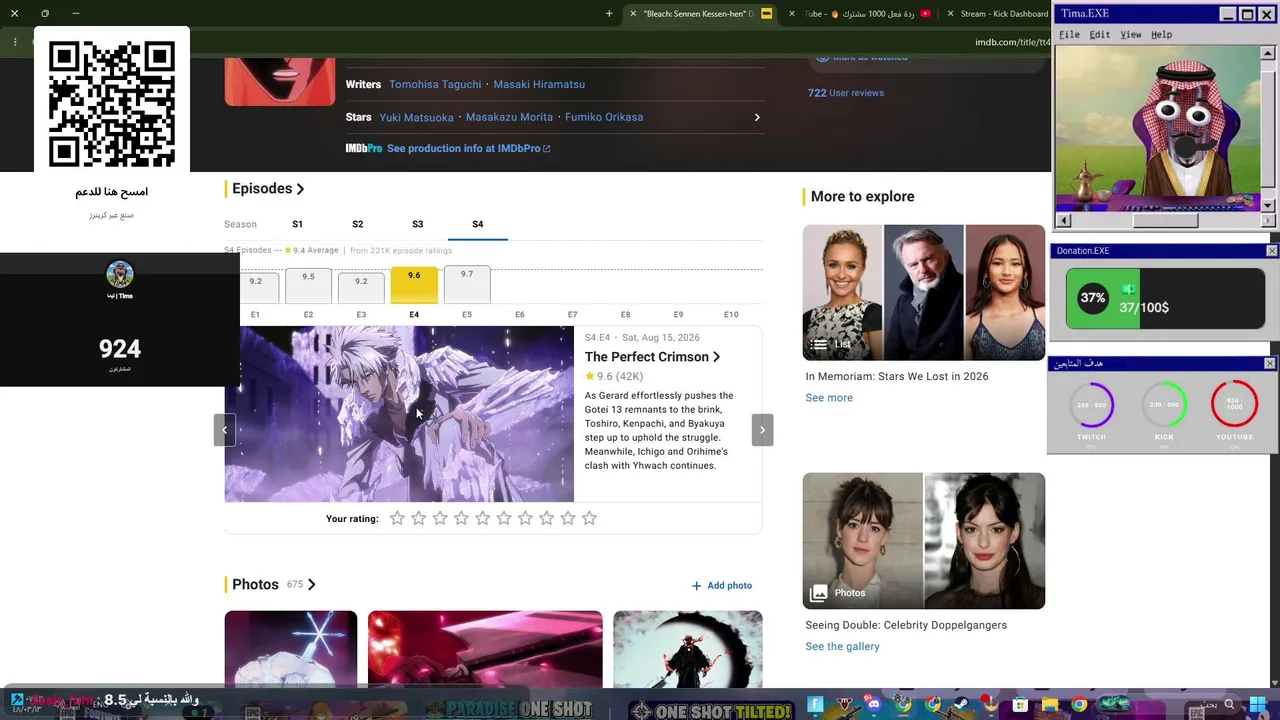Open Masakazu Morita's profile link

509,118
